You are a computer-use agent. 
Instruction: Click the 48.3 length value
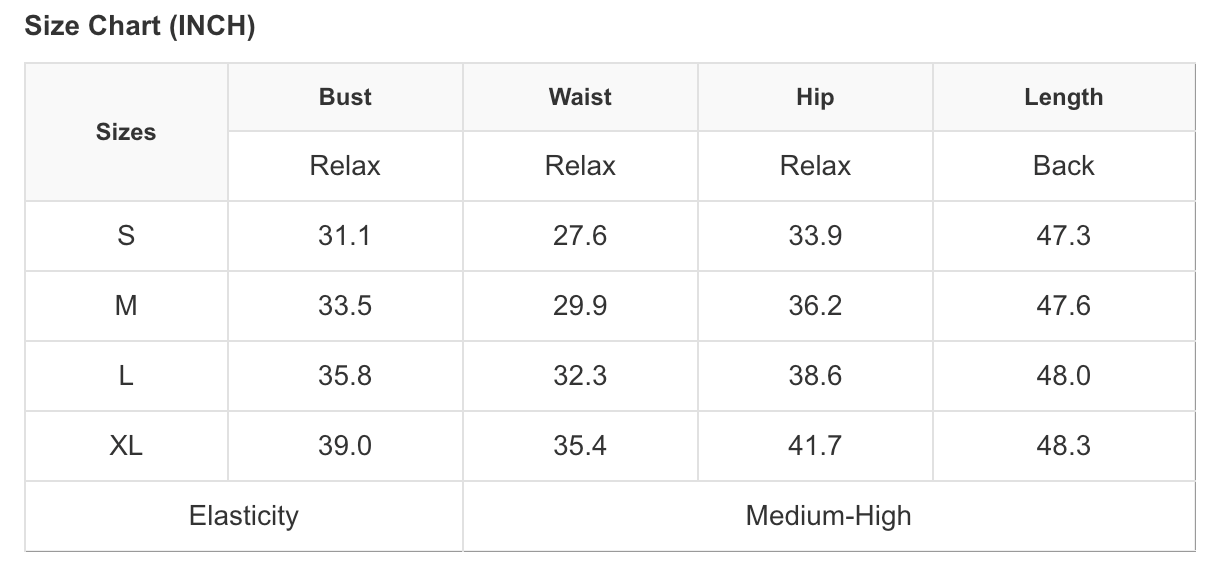pyautogui.click(x=1063, y=446)
